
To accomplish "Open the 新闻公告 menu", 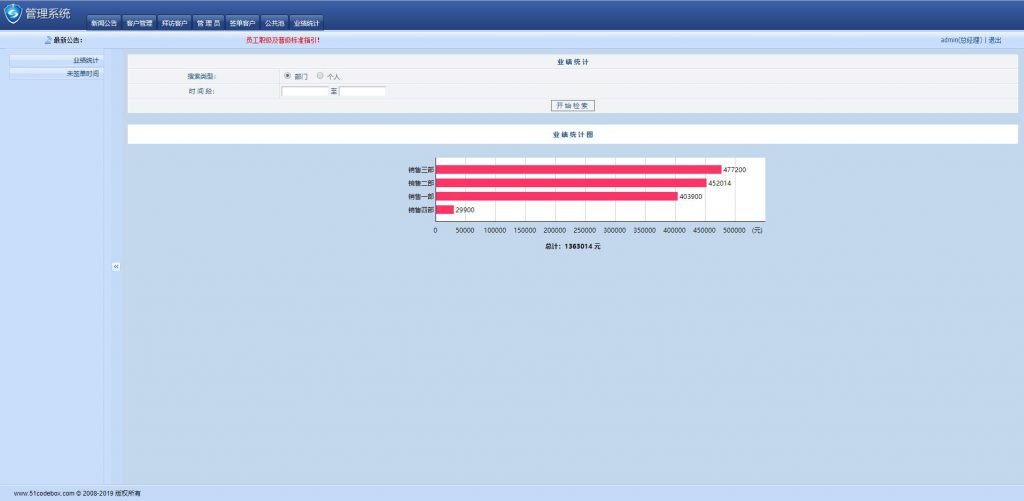I will (x=103, y=22).
